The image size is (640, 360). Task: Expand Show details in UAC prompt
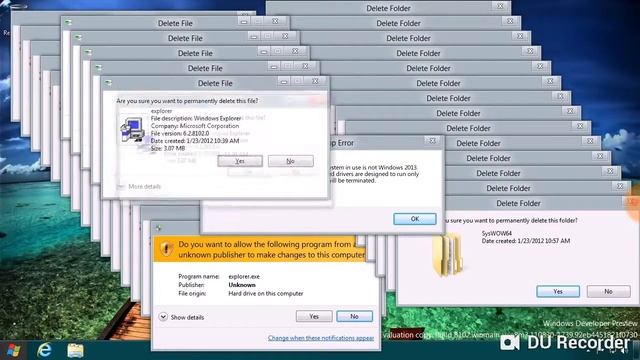click(181, 317)
